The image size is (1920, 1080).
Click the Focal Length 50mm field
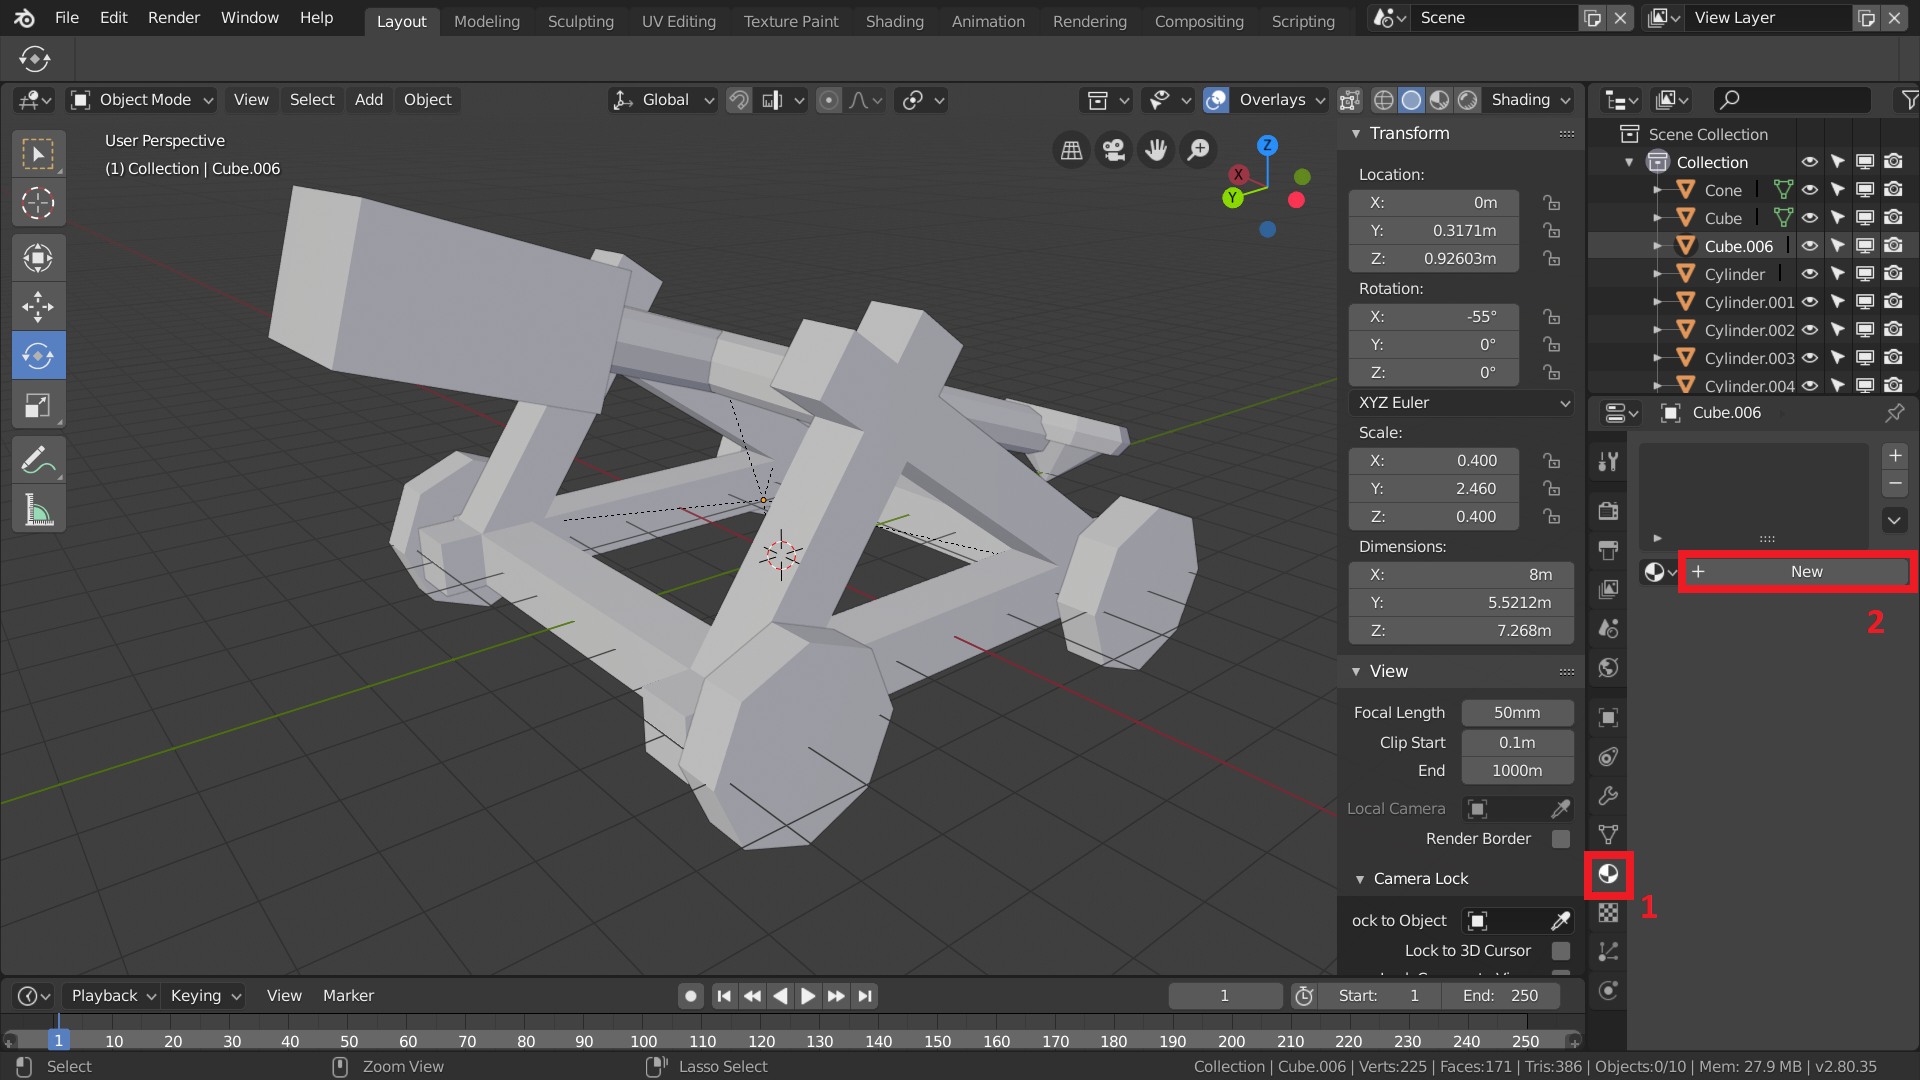pos(1517,713)
